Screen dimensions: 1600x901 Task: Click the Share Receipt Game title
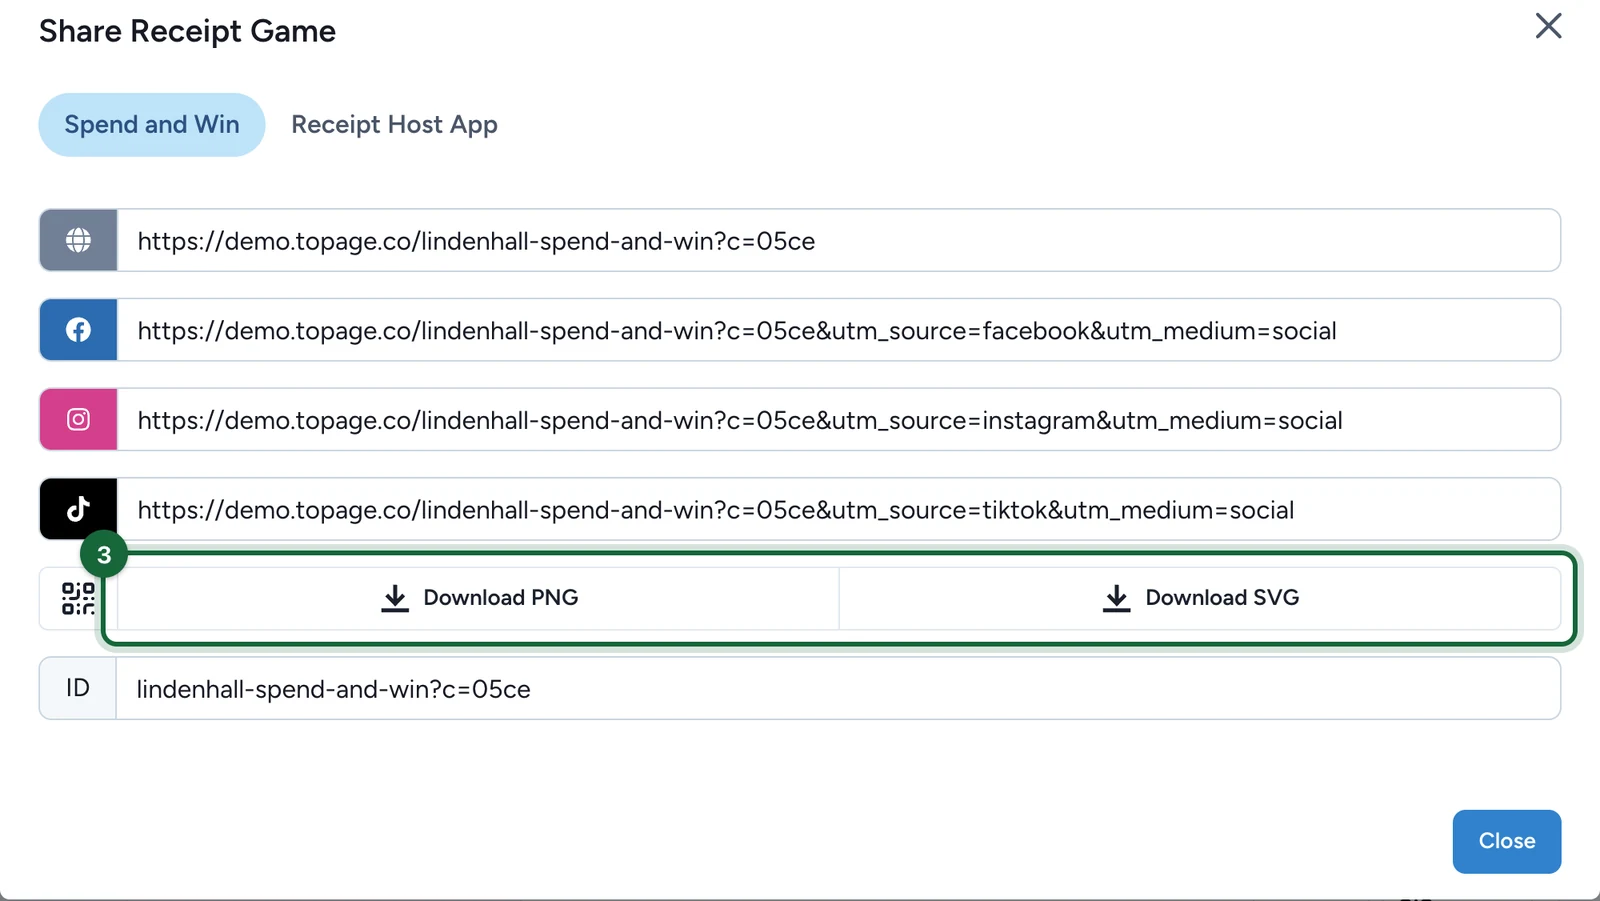point(188,31)
